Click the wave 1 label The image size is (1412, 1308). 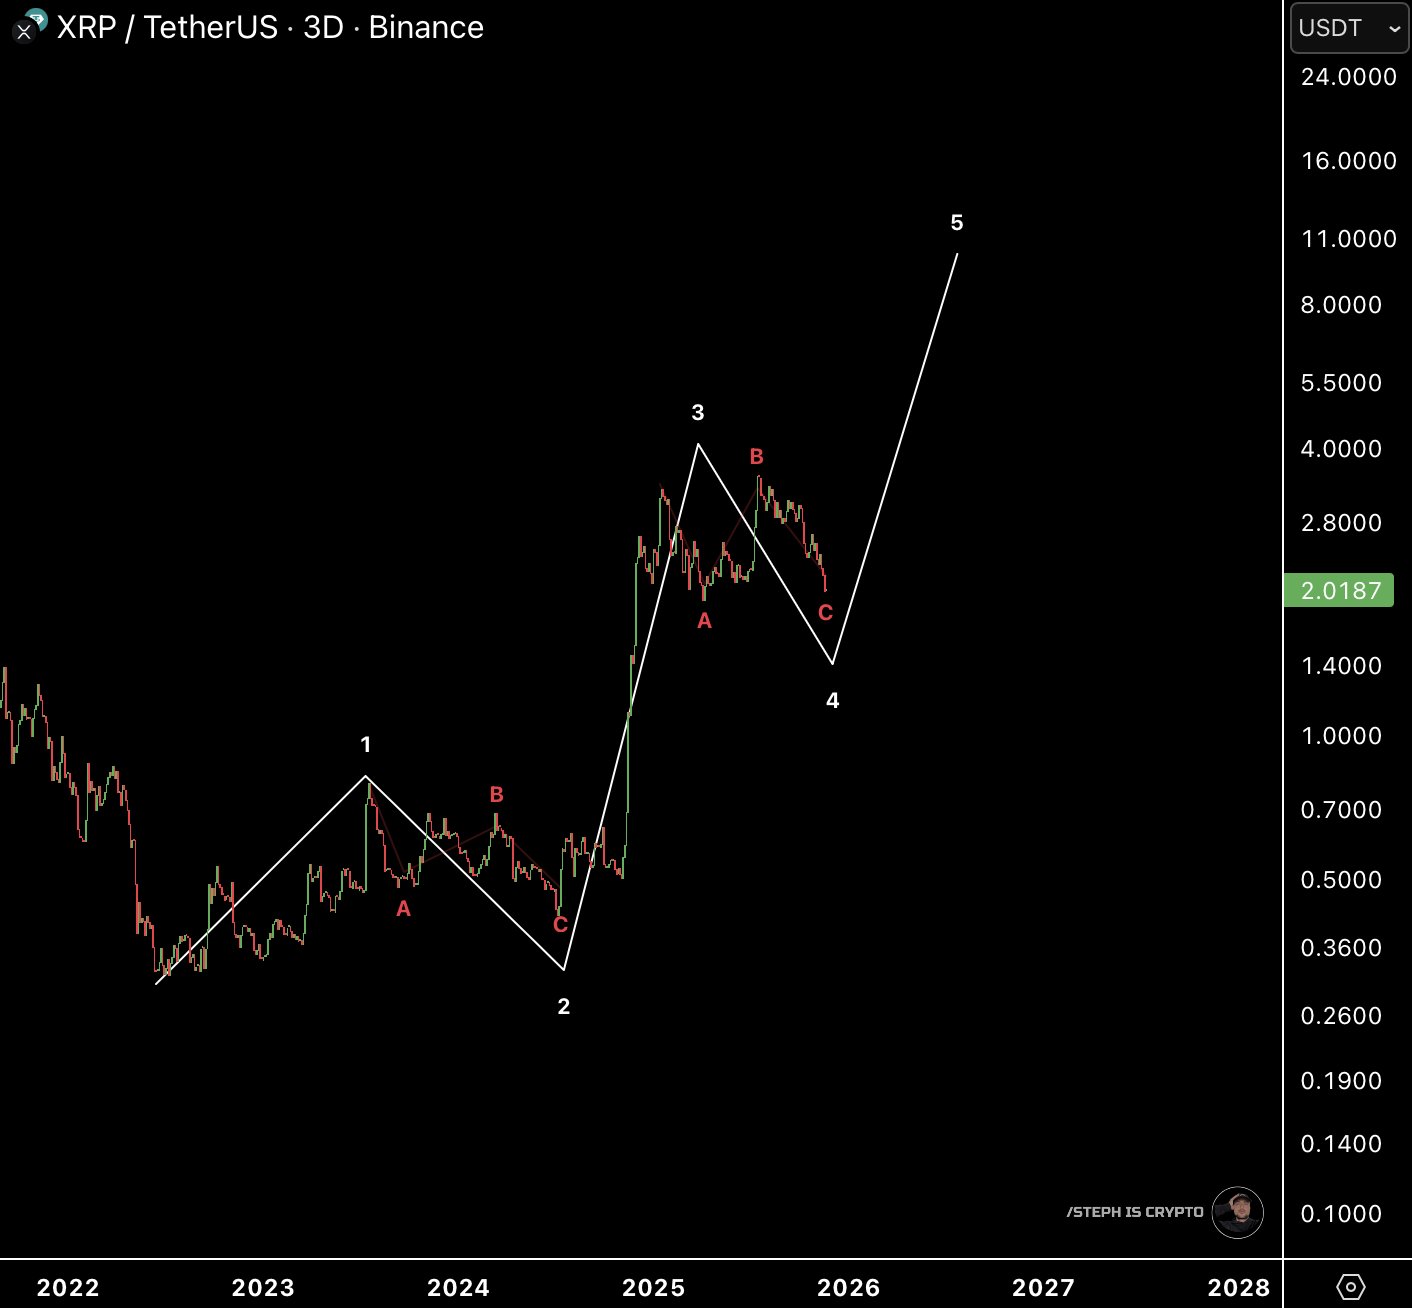pyautogui.click(x=366, y=745)
